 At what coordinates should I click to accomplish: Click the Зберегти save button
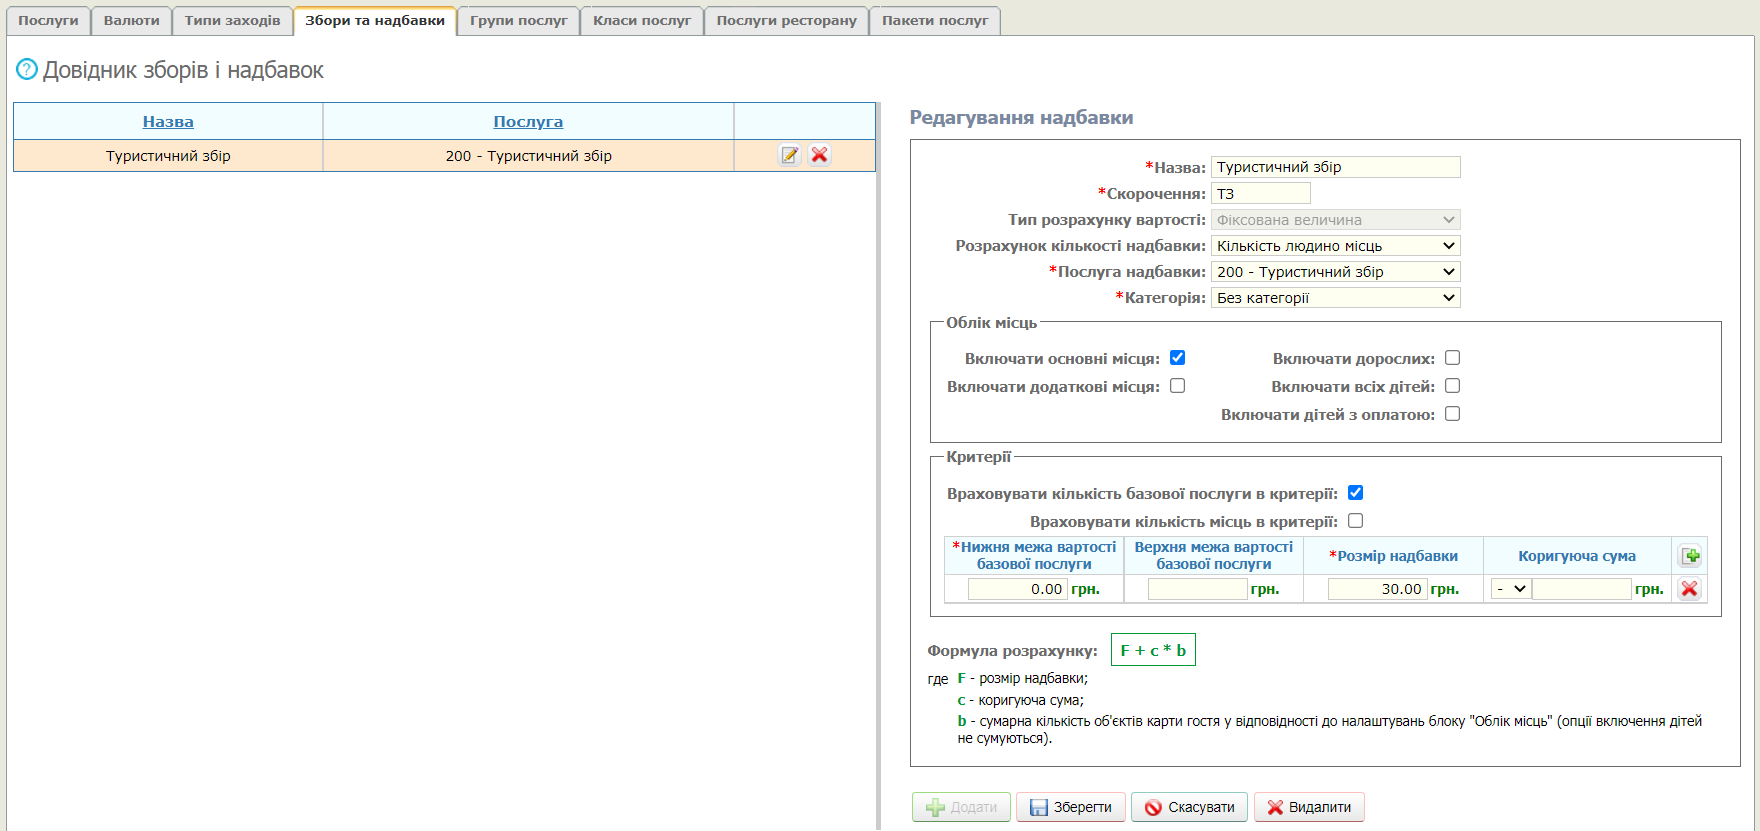1071,807
